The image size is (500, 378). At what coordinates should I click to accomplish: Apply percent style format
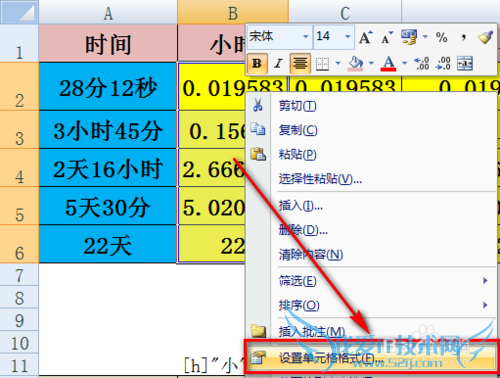click(442, 37)
